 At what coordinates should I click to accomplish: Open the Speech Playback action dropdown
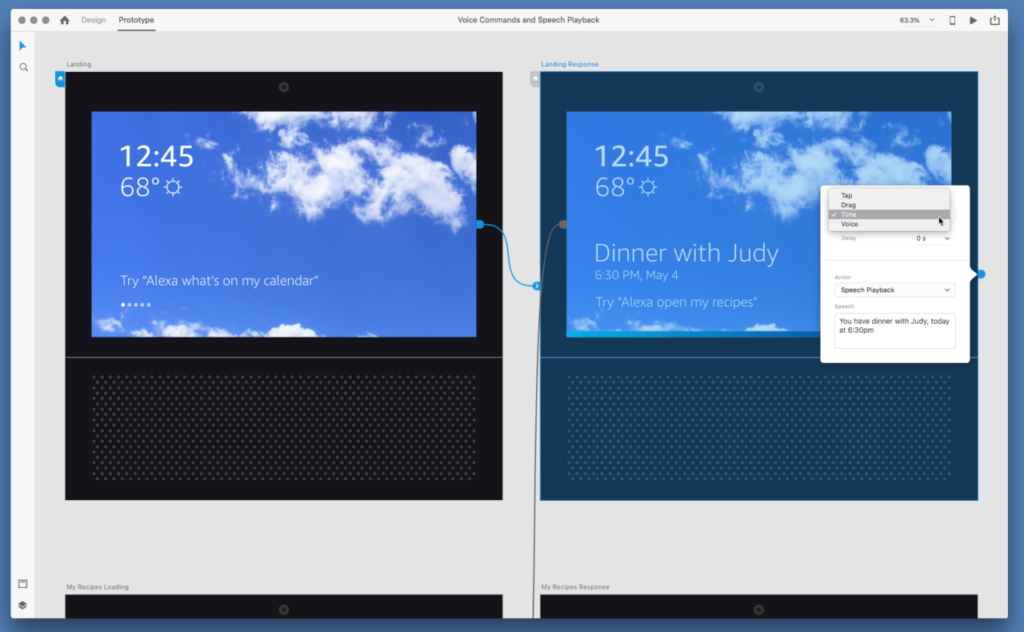click(x=894, y=289)
